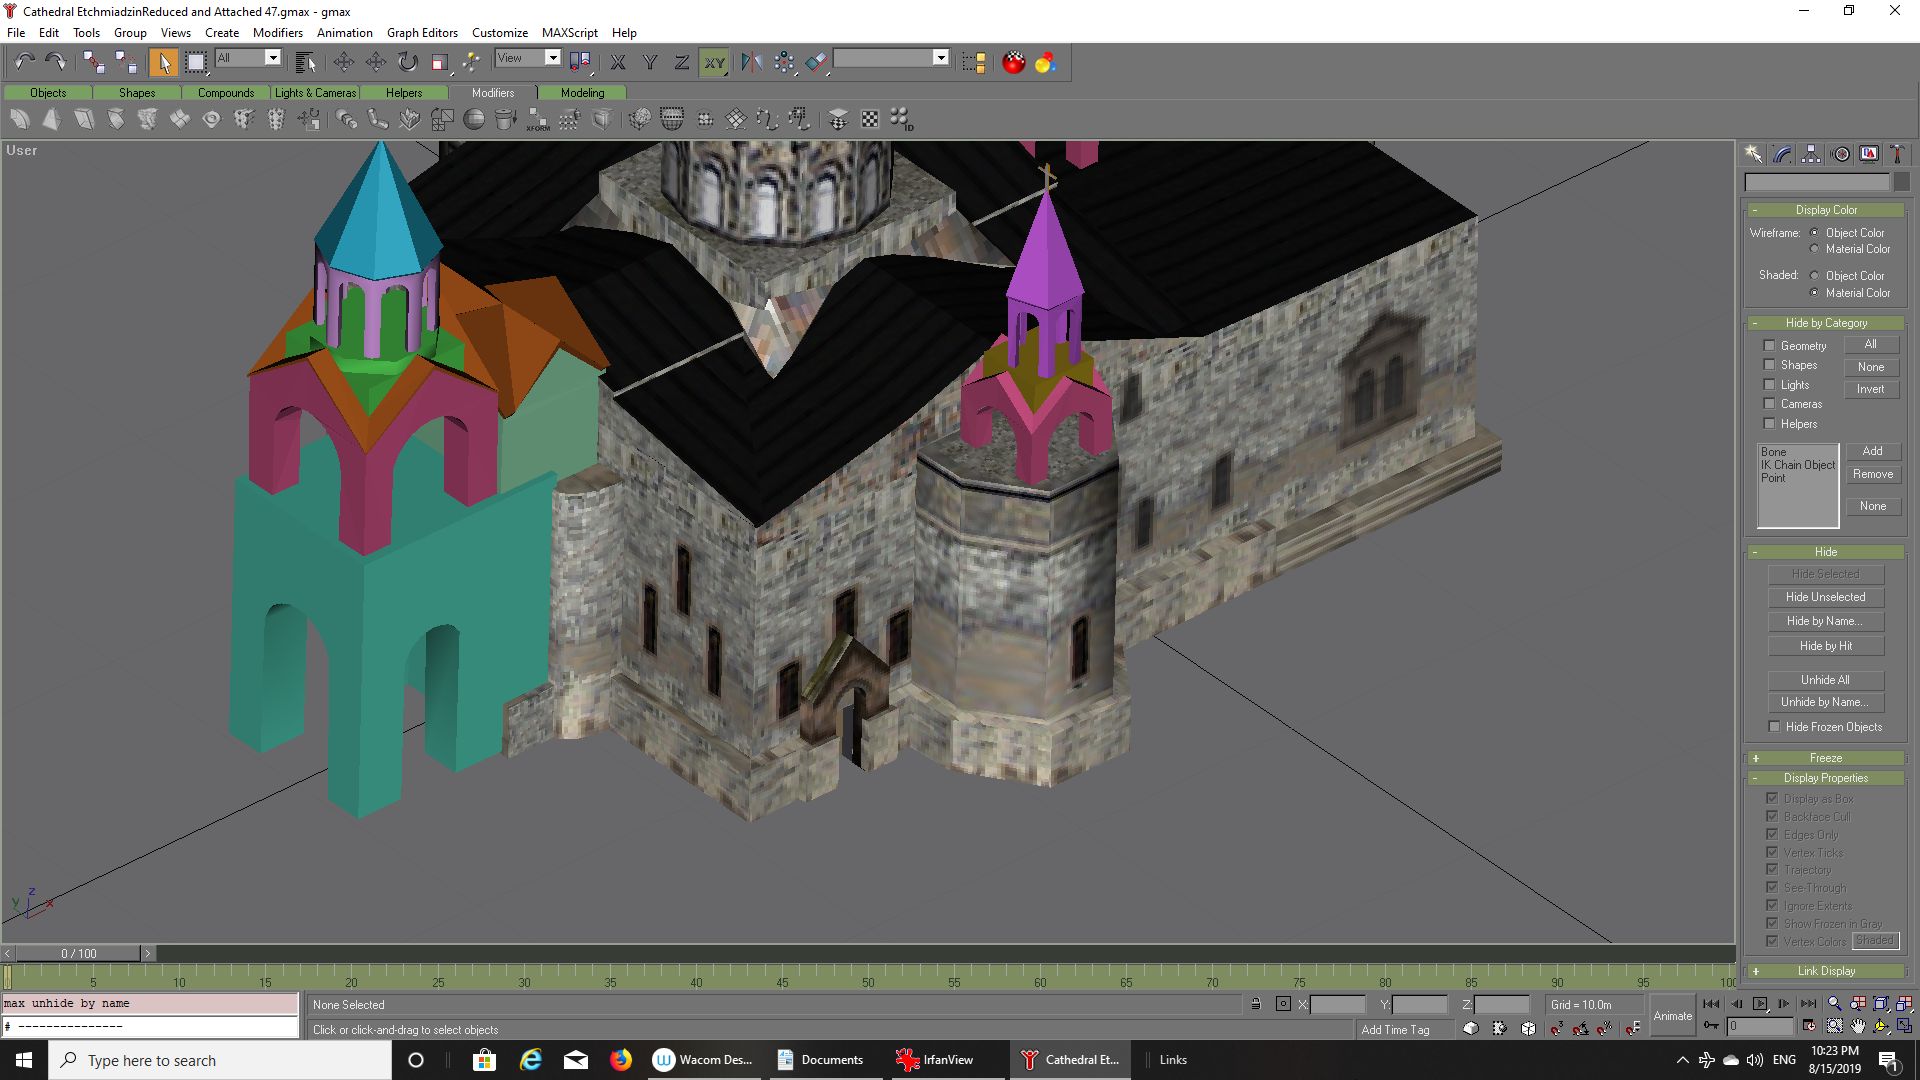Click the Pan hand viewport icon
The image size is (1920, 1080).
click(1858, 1026)
